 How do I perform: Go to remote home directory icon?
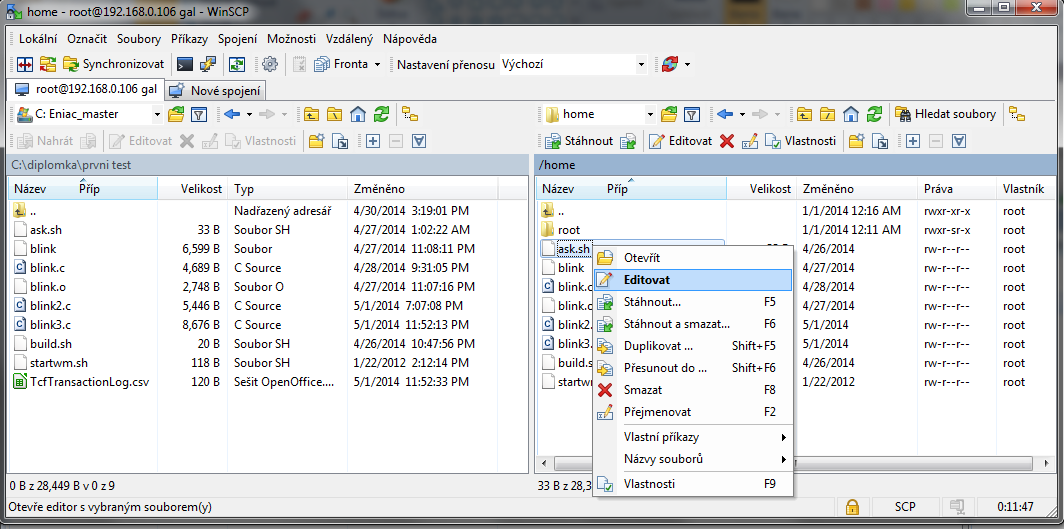[x=852, y=114]
